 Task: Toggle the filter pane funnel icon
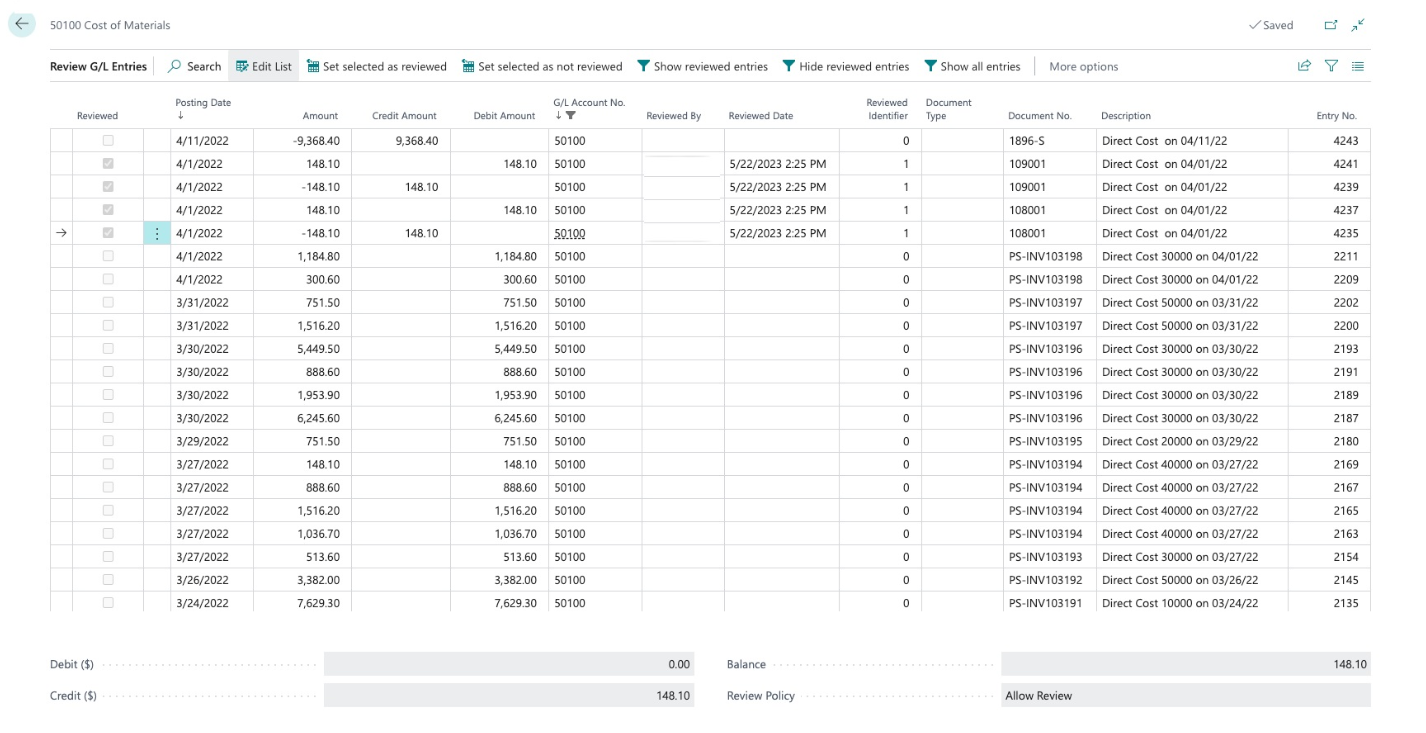(x=1331, y=66)
